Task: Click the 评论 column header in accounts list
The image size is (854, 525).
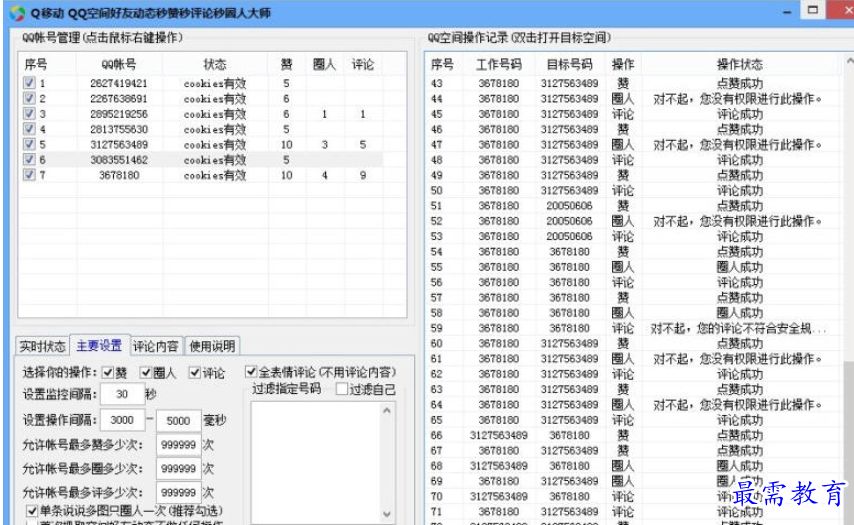Action: [363, 64]
